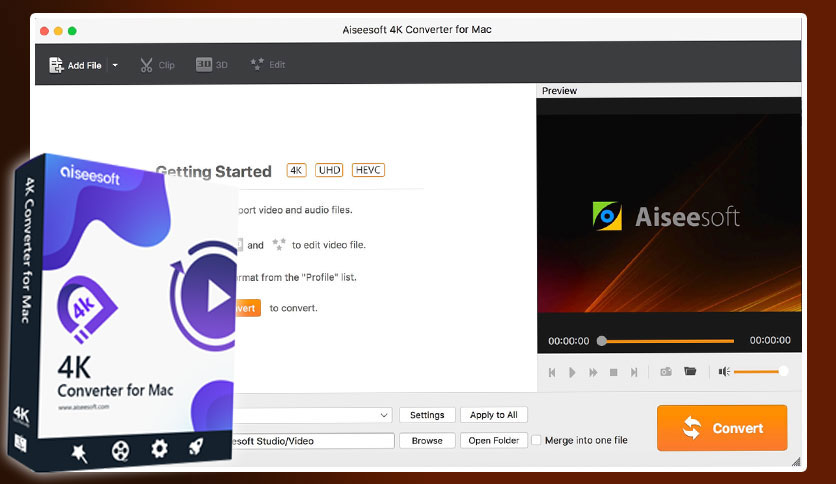This screenshot has height=484, width=836.
Task: Adjust the volume slider
Action: 760,372
